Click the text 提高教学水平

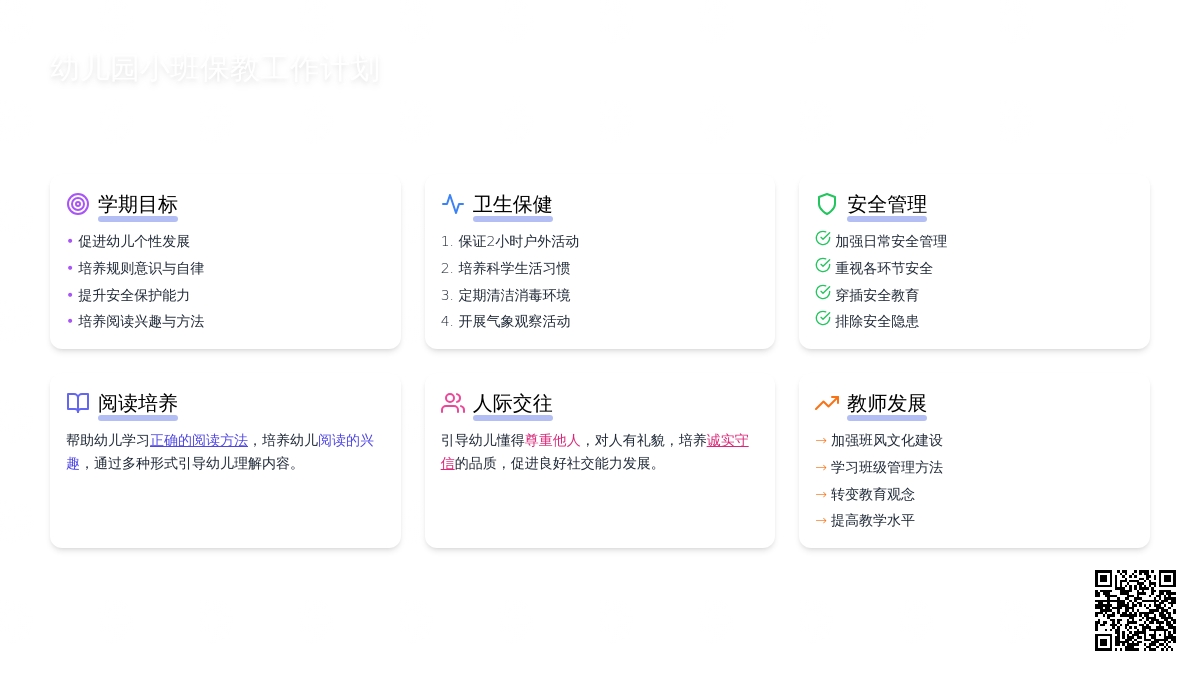point(873,521)
